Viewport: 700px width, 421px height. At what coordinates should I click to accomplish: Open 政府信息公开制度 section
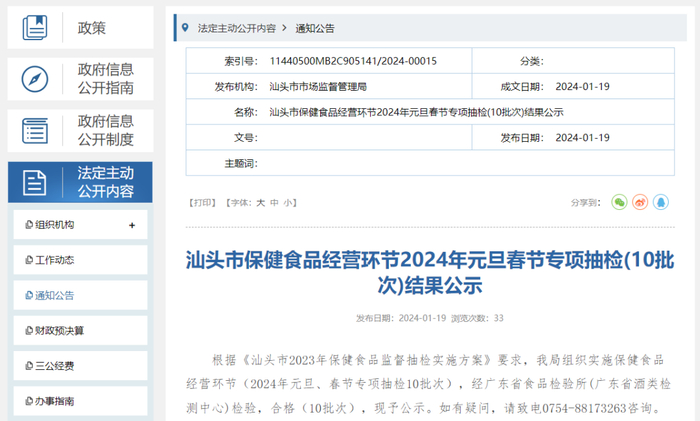[x=80, y=131]
